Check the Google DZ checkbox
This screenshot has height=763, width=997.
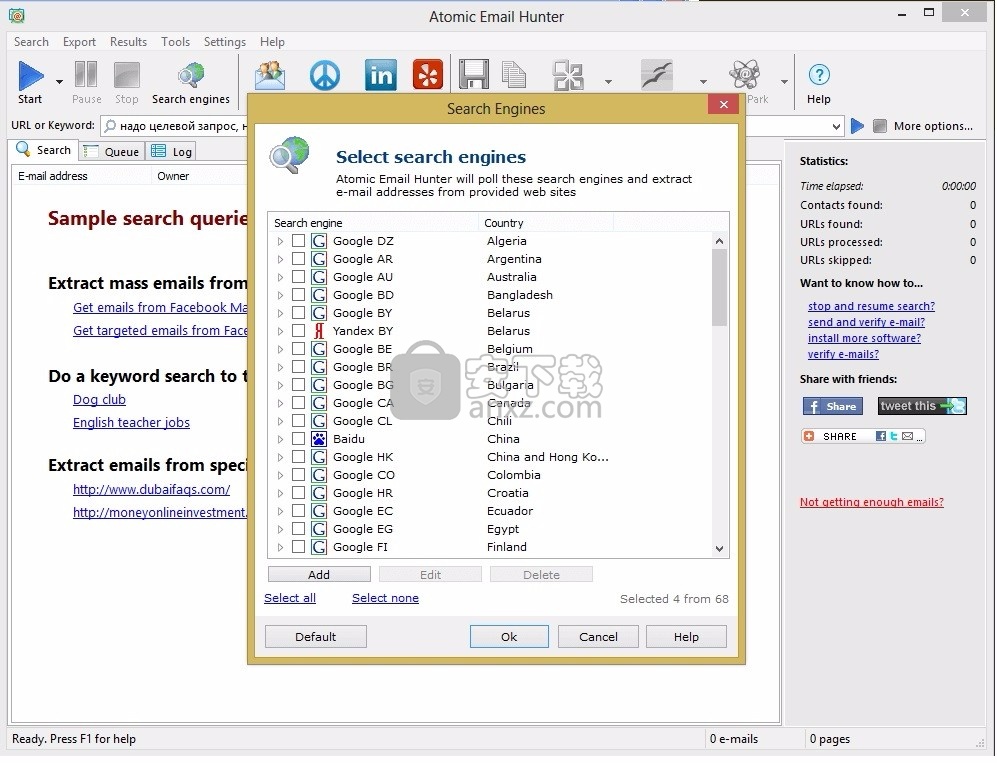[x=298, y=240]
